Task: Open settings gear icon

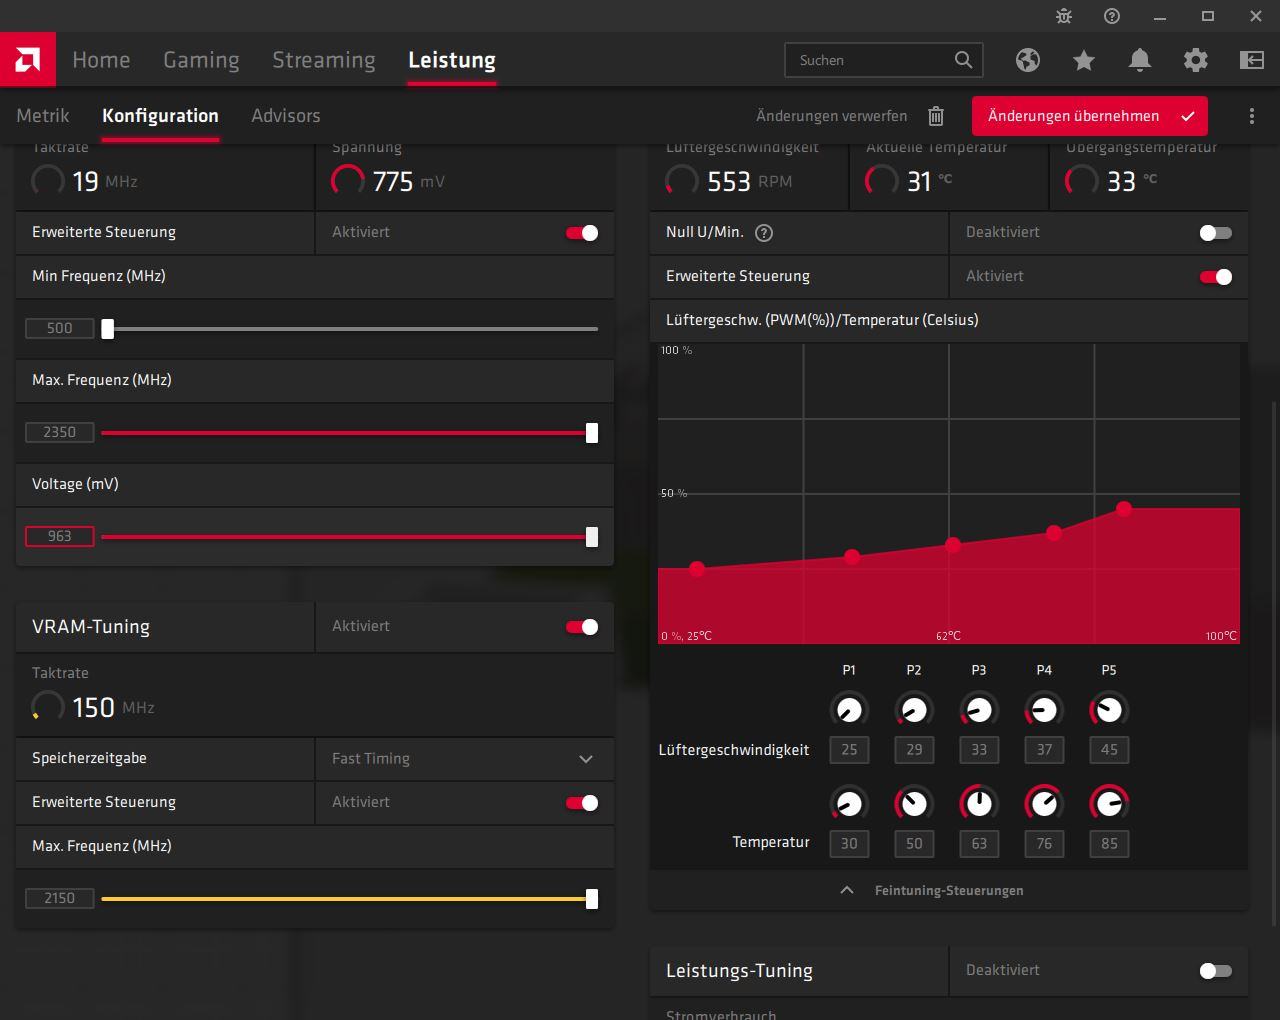Action: (x=1196, y=60)
